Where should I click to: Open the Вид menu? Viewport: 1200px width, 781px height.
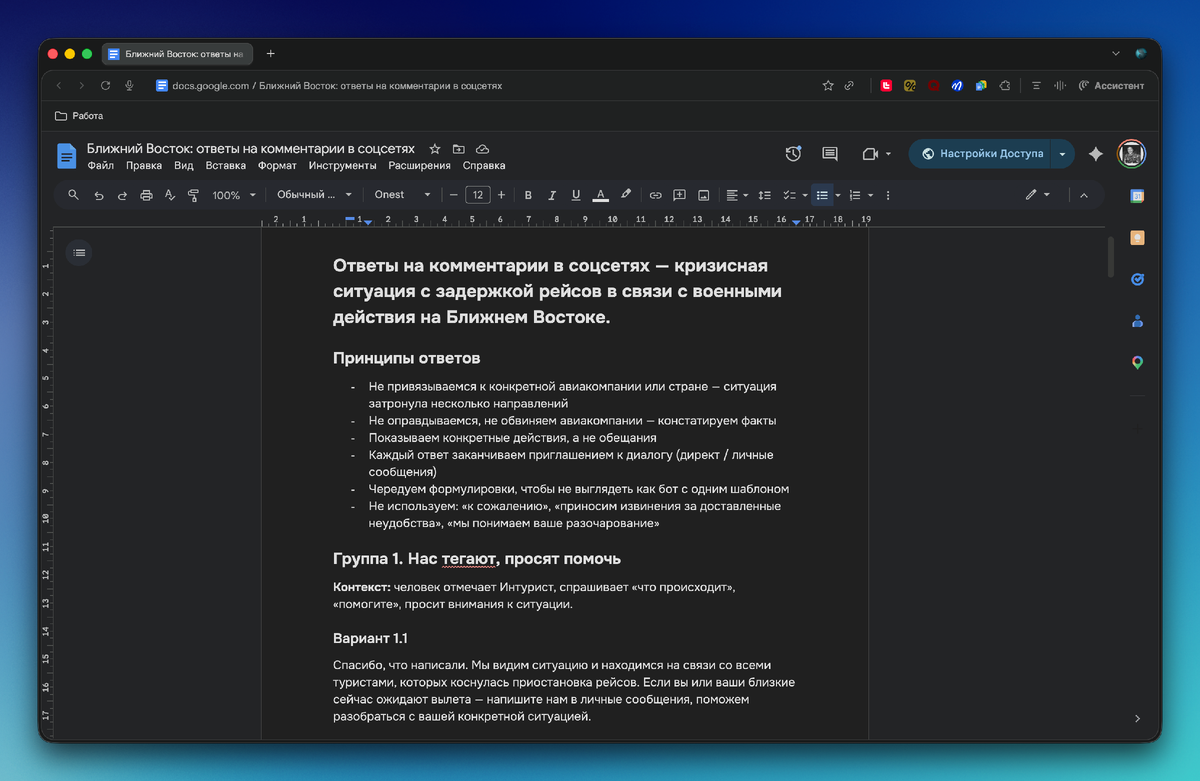click(x=183, y=166)
